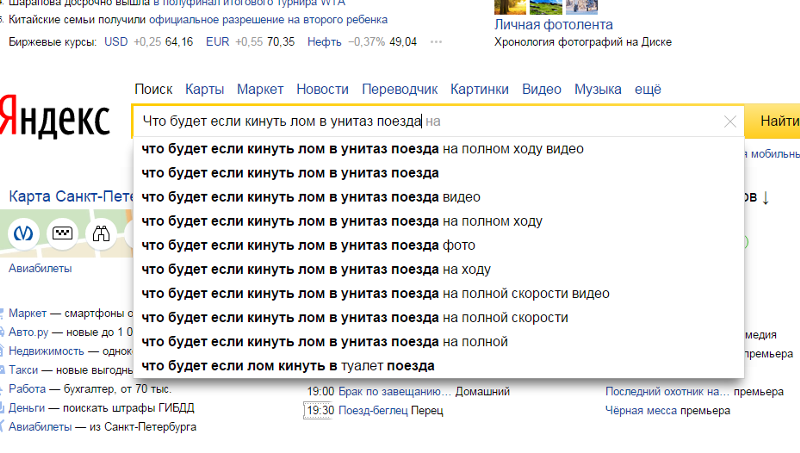Screen dimensions: 800x453
Task: Open the Музыка tab
Action: 598,89
